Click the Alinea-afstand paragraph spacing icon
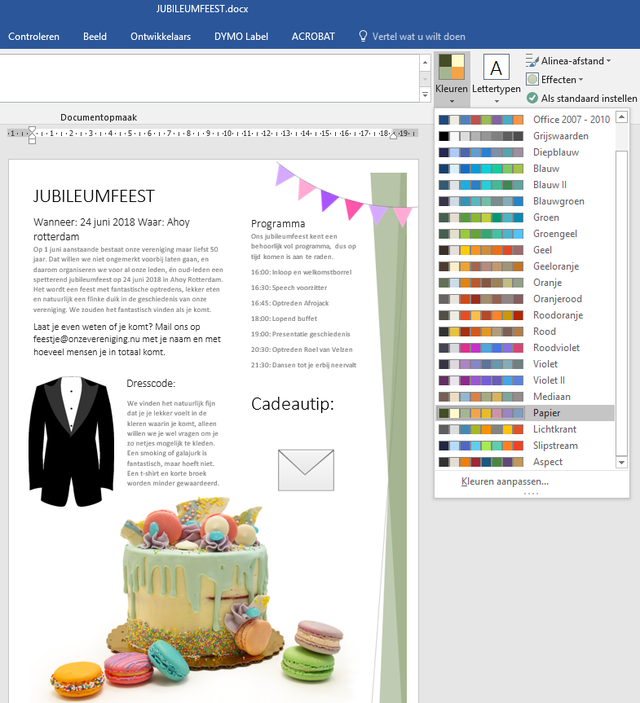The width and height of the screenshot is (640, 703). tap(532, 61)
